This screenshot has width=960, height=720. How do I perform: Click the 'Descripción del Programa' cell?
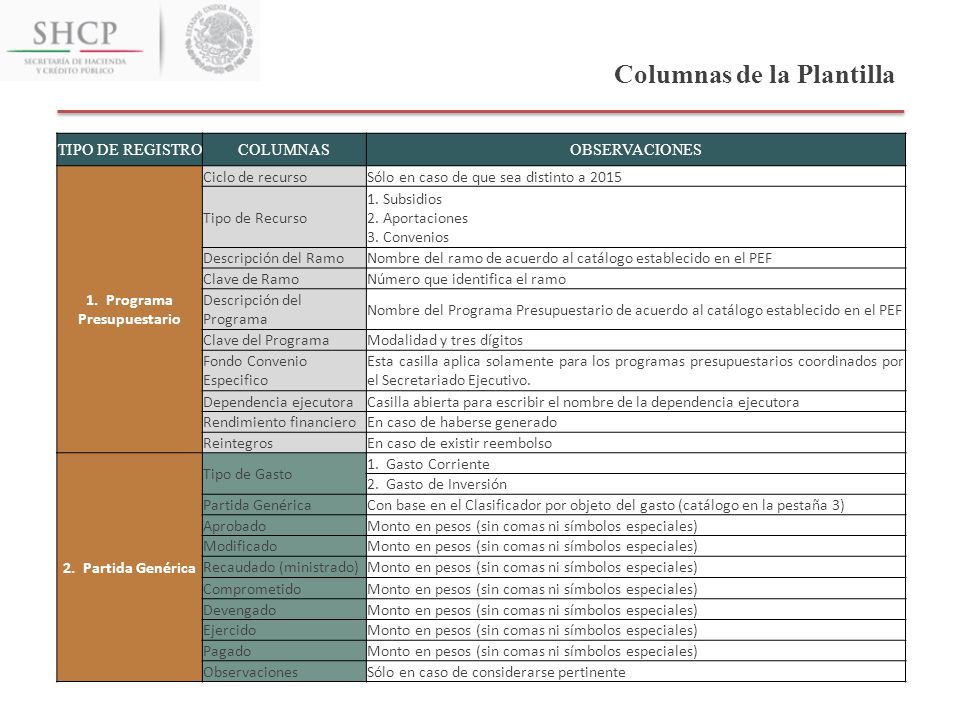coord(284,309)
